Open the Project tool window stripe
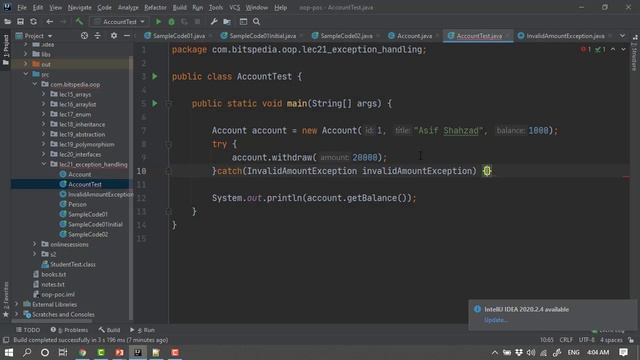Viewport: 640px width, 360px height. click(x=6, y=50)
